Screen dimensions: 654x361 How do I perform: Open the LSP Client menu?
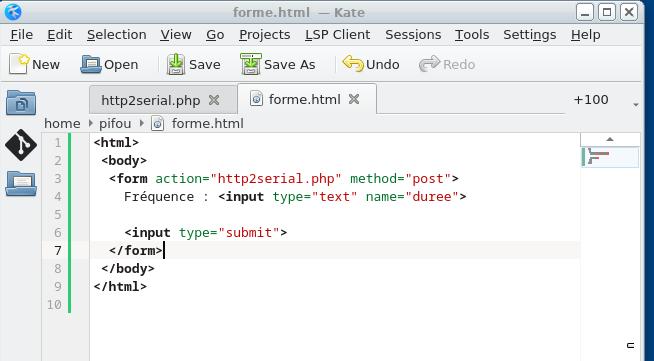click(x=337, y=35)
